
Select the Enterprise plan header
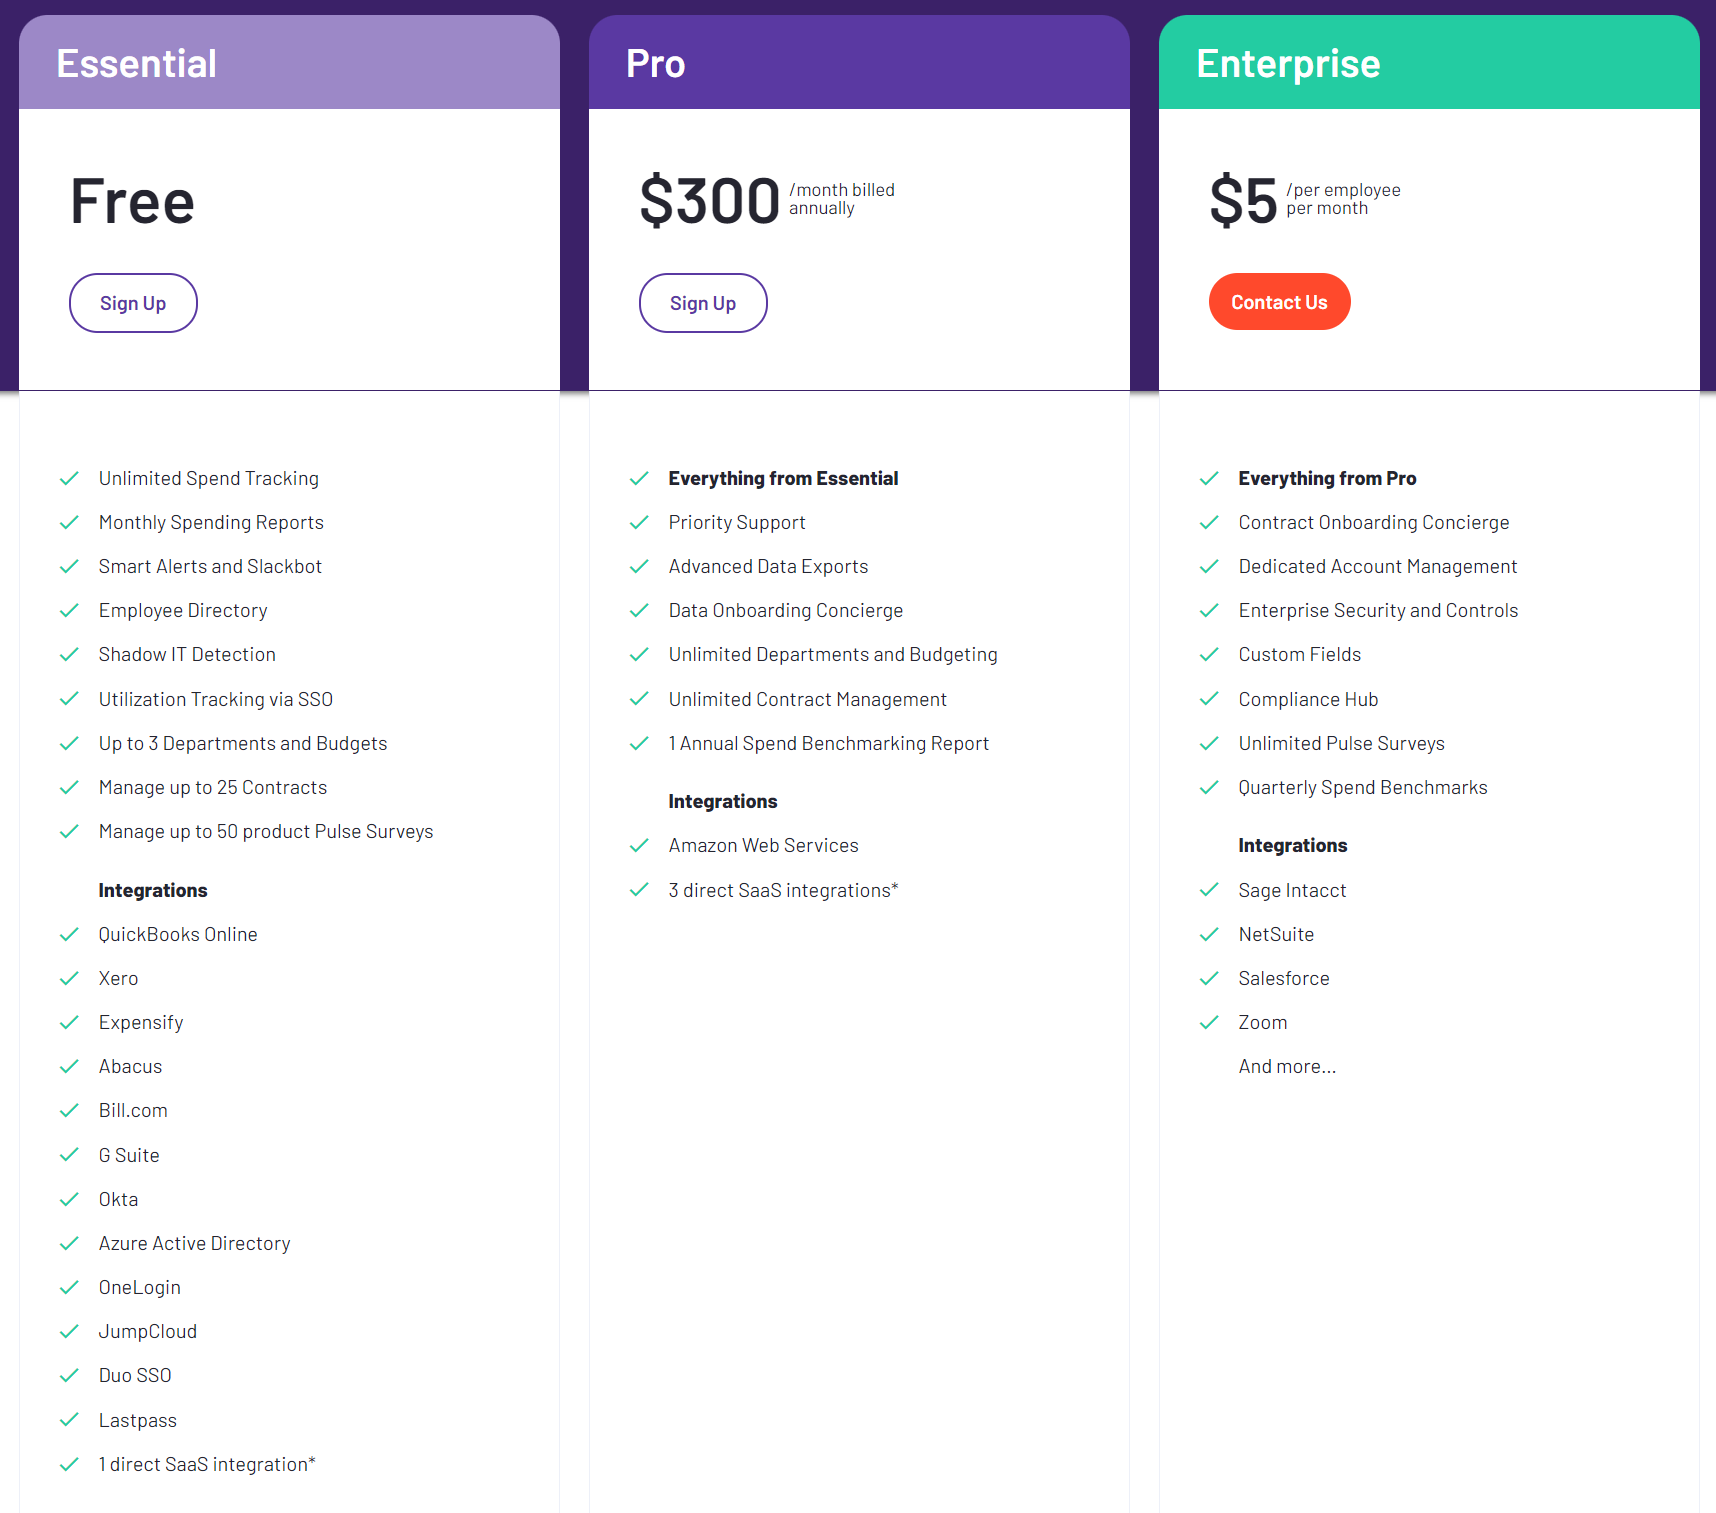1288,64
